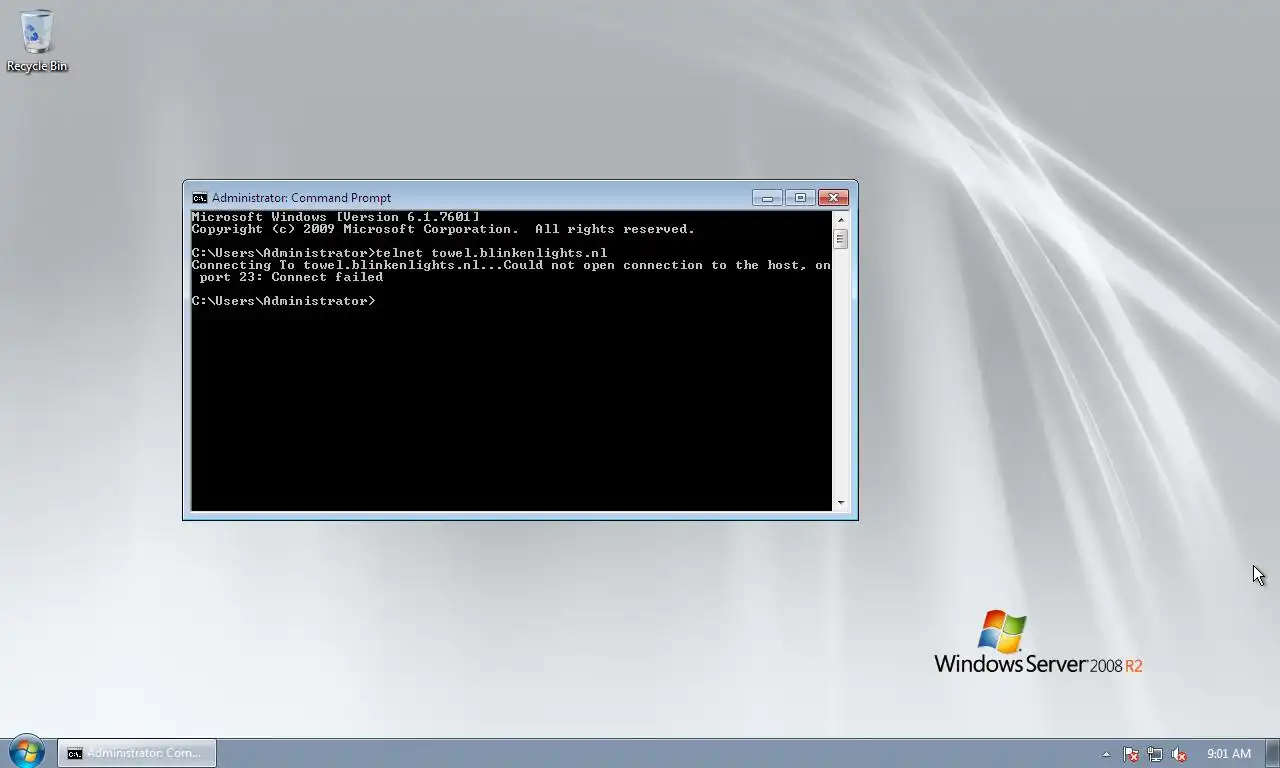The image size is (1280, 768).
Task: Minimize the Command Prompt window
Action: pos(767,198)
